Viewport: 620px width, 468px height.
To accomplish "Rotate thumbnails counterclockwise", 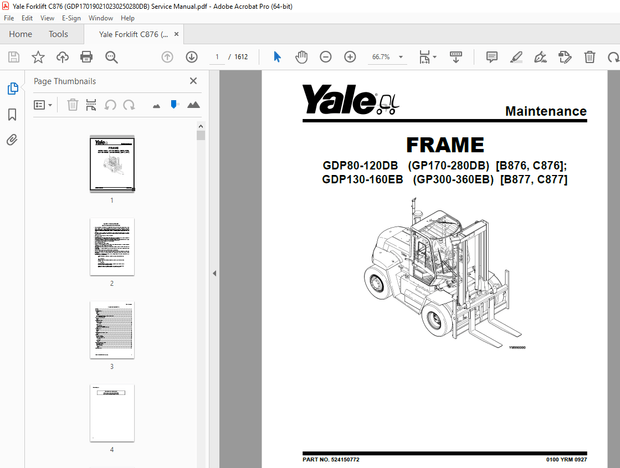I will click(x=110, y=105).
